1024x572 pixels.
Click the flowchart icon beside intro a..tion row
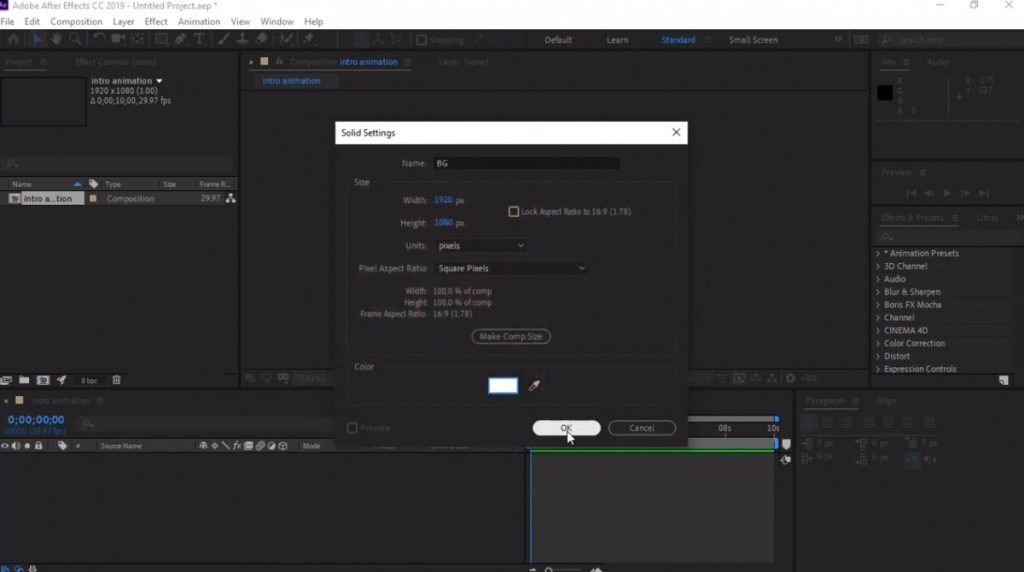(231, 199)
